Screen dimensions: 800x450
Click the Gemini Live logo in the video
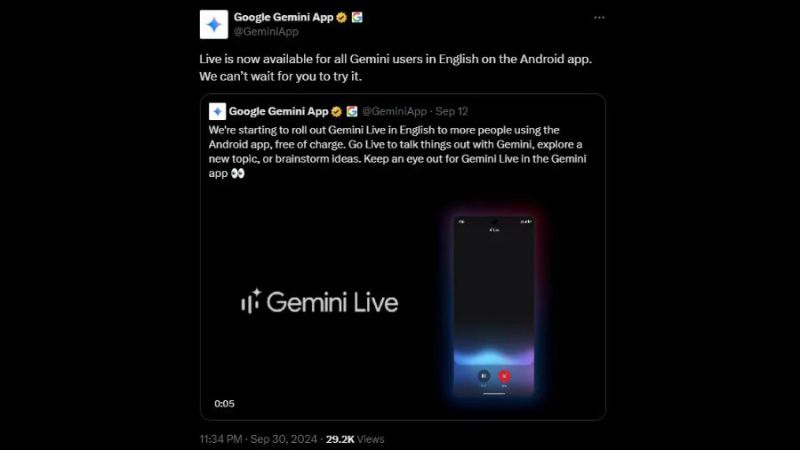coord(320,302)
